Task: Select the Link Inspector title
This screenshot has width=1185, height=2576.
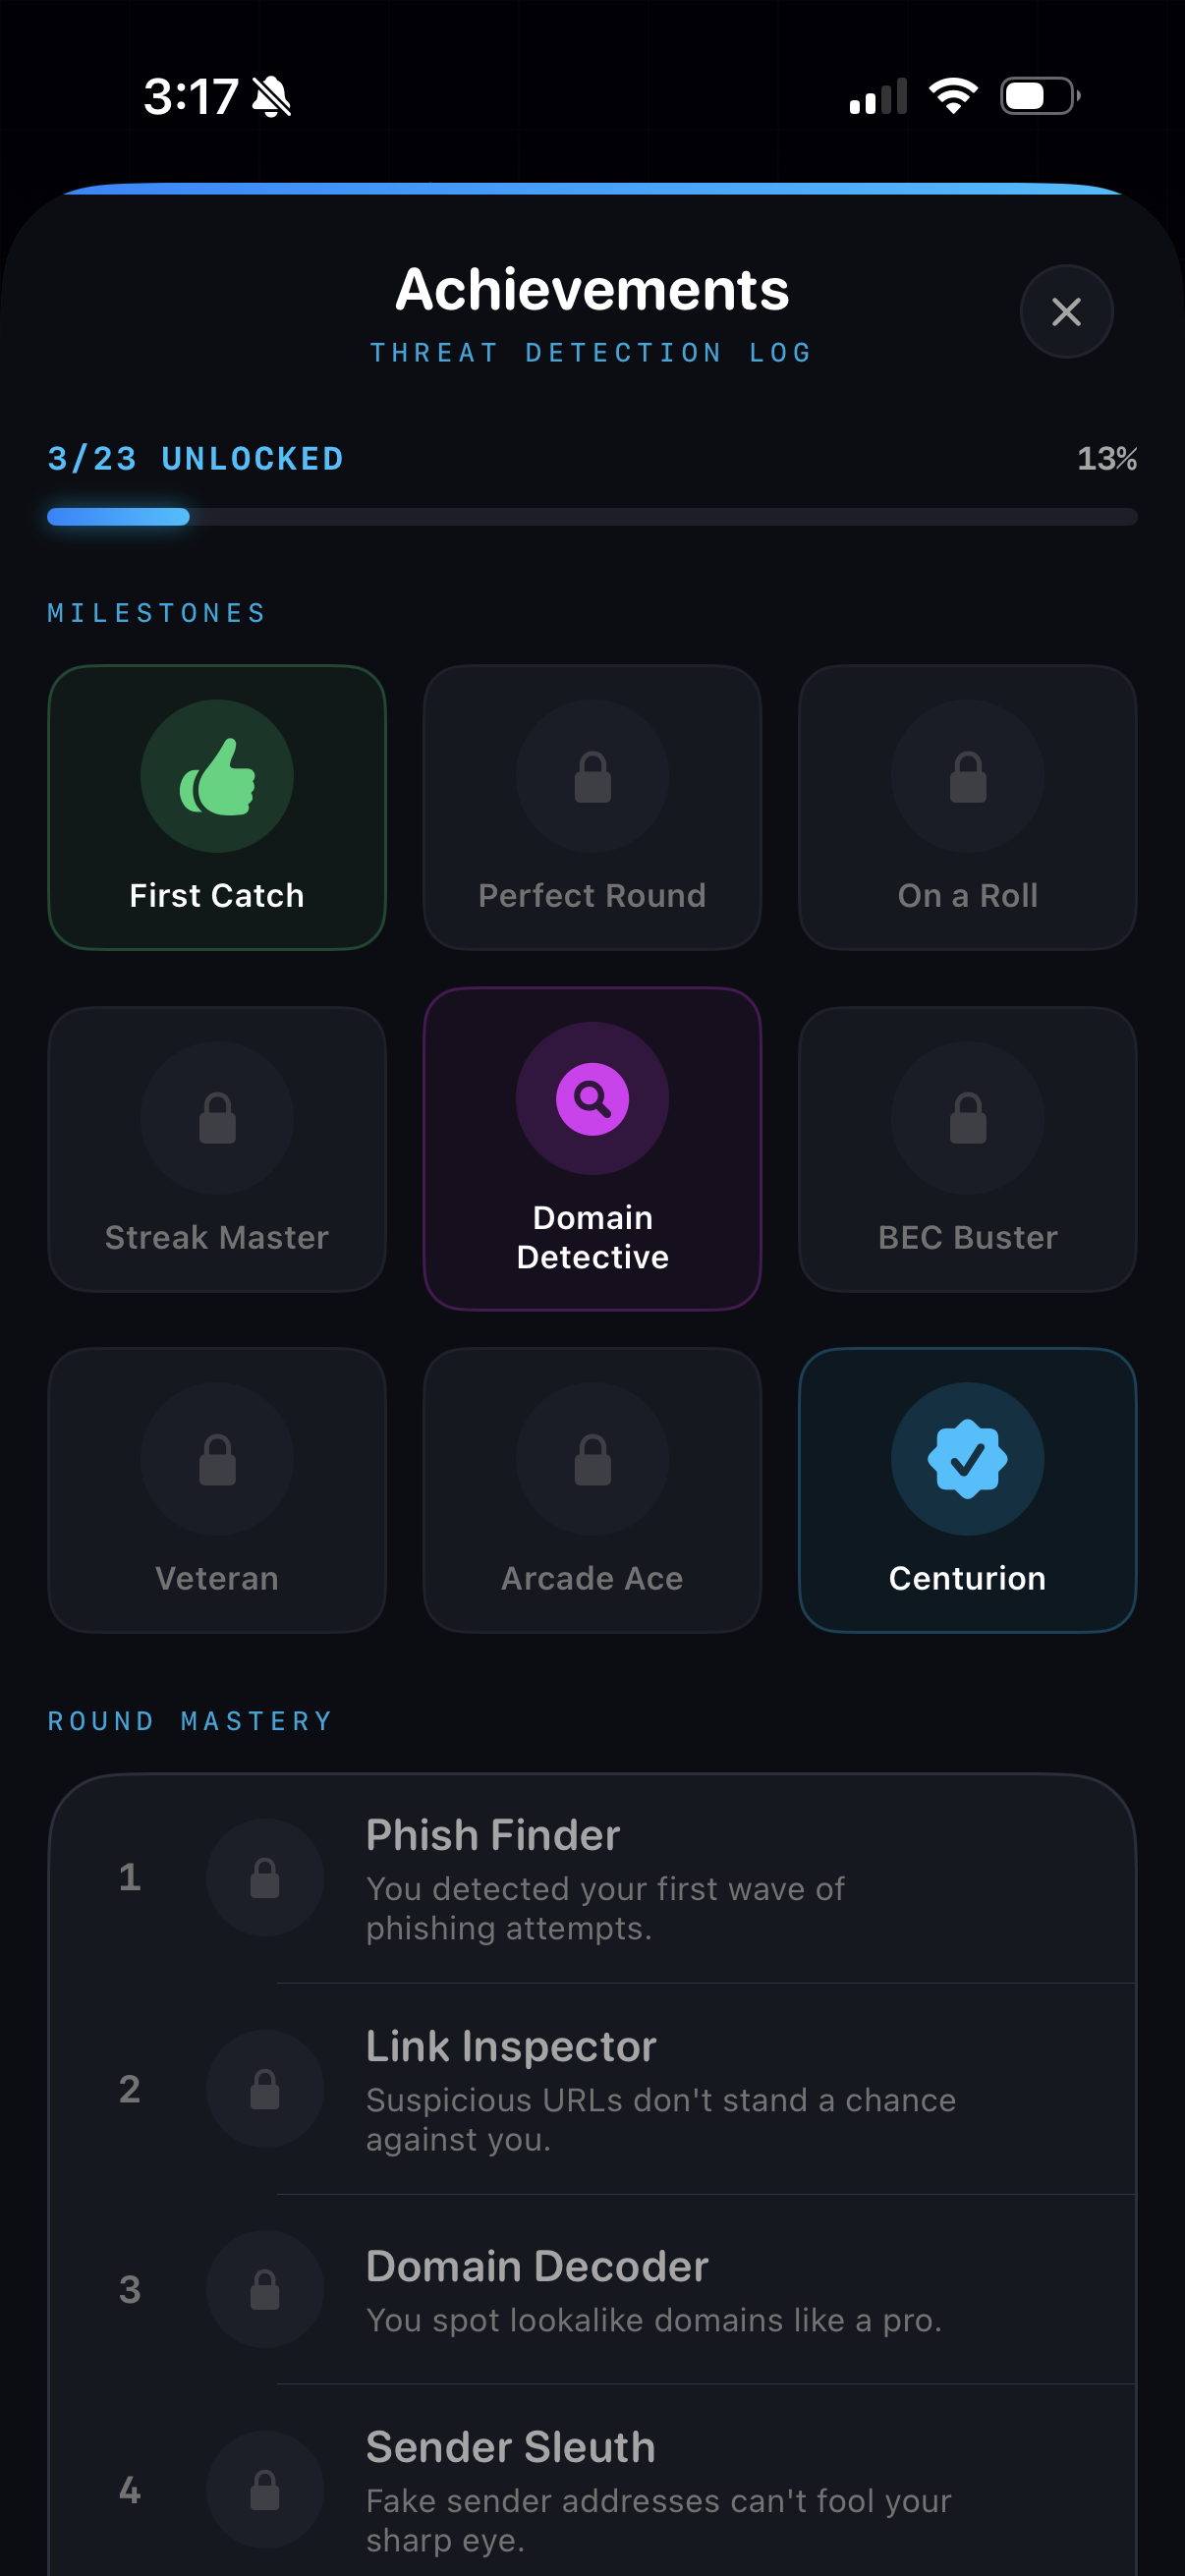Action: [x=511, y=2046]
